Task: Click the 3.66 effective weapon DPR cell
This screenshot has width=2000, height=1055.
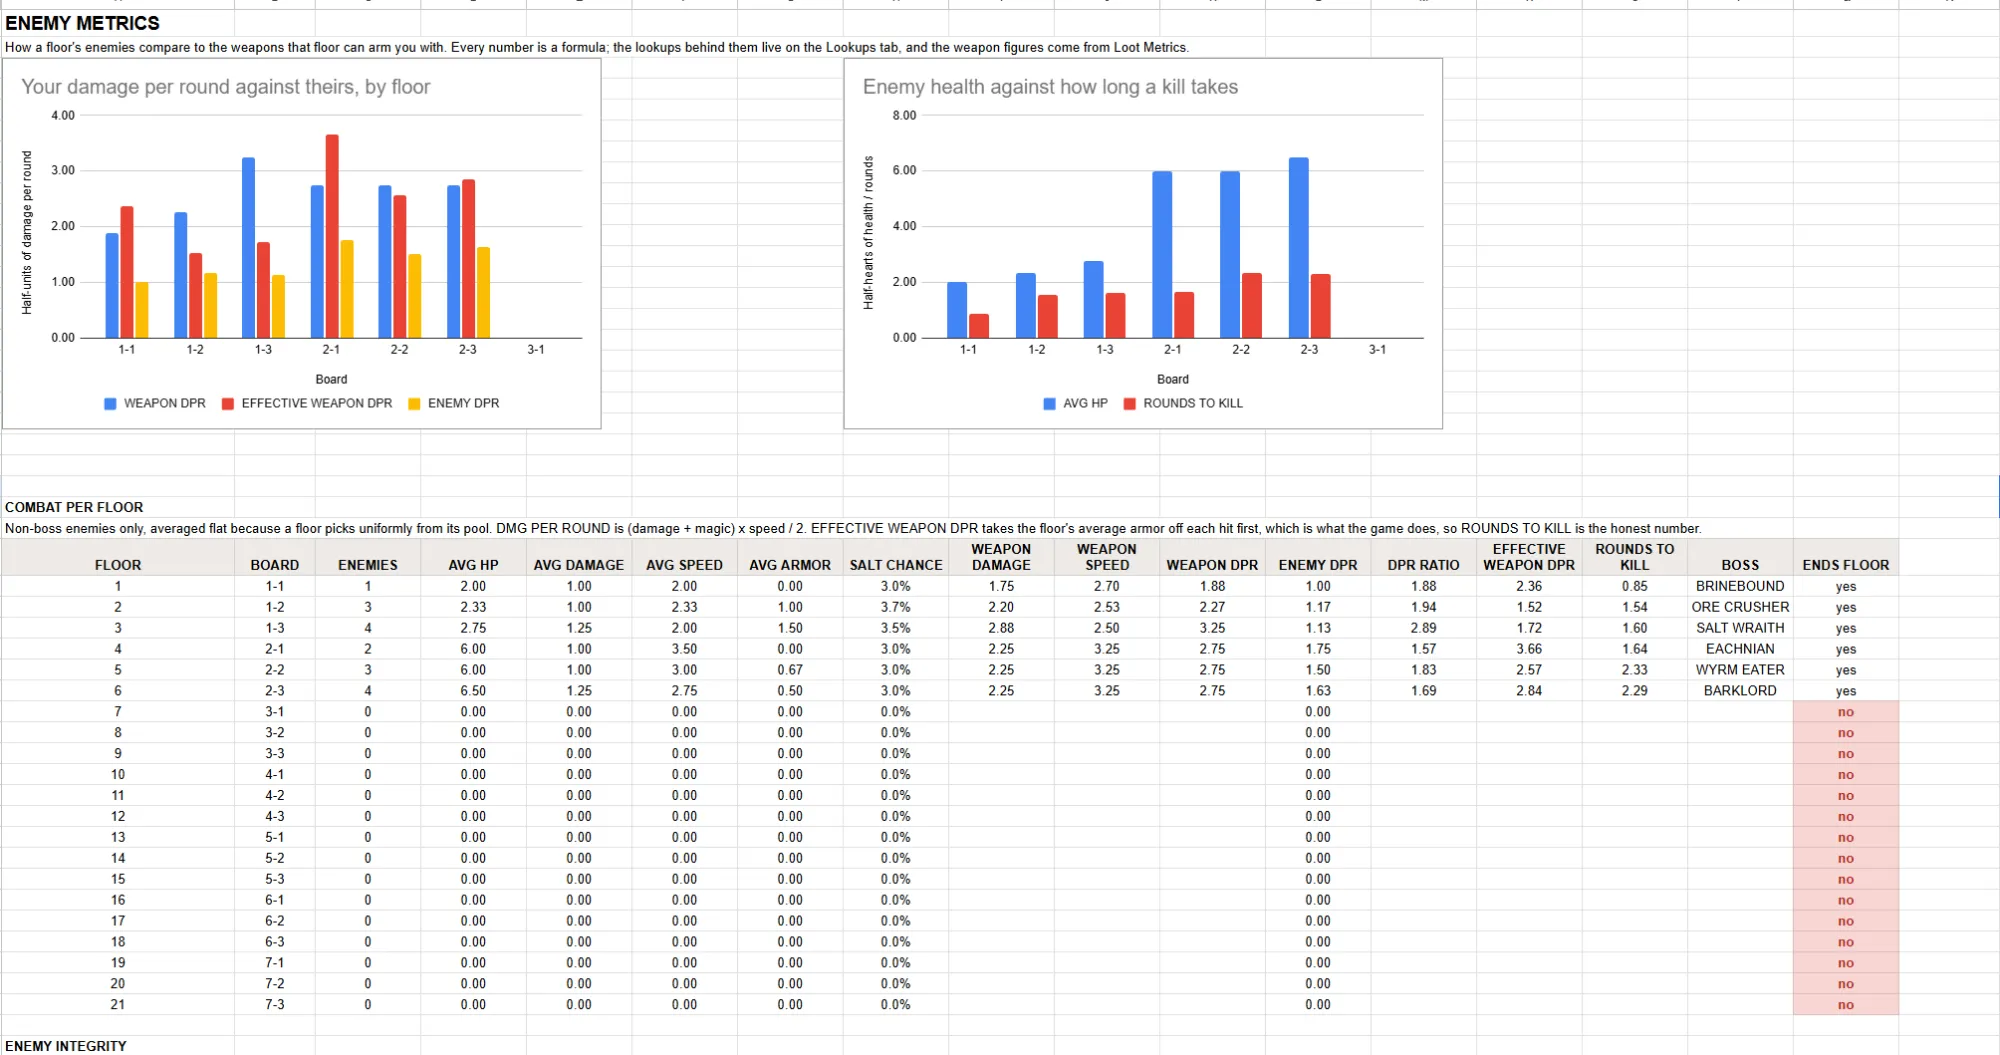Action: click(1529, 649)
